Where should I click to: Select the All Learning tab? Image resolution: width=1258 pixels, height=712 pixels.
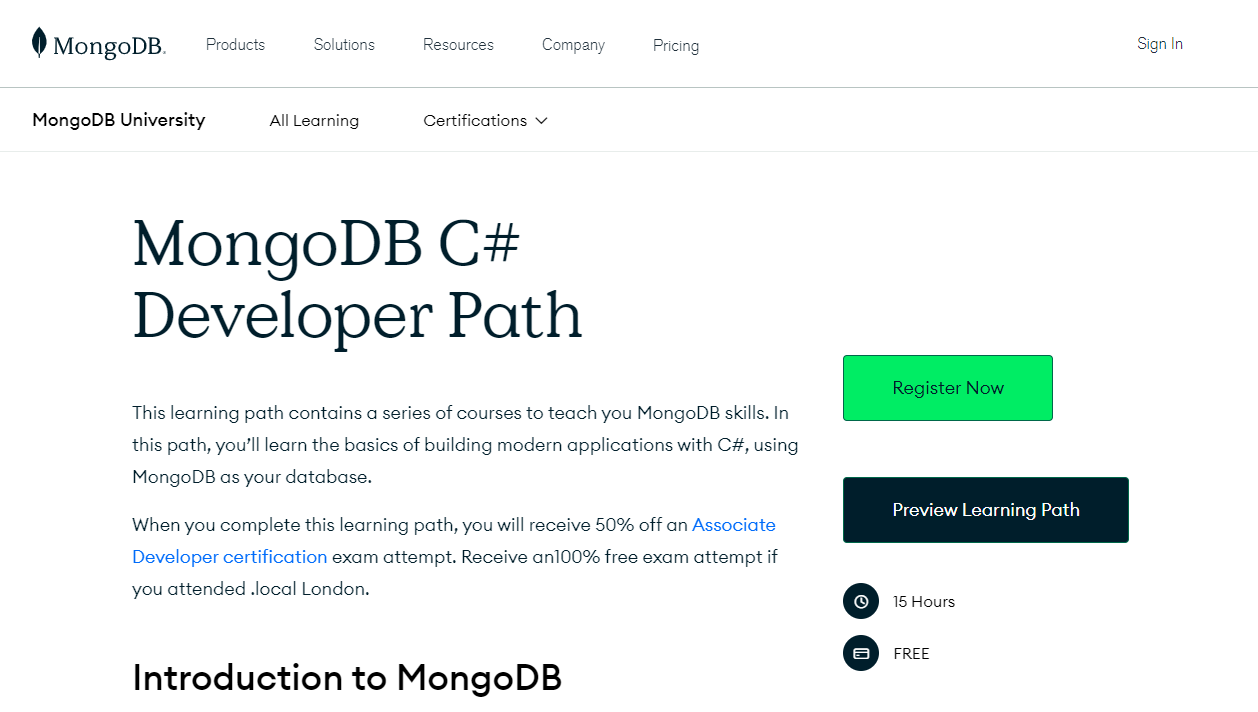(314, 120)
